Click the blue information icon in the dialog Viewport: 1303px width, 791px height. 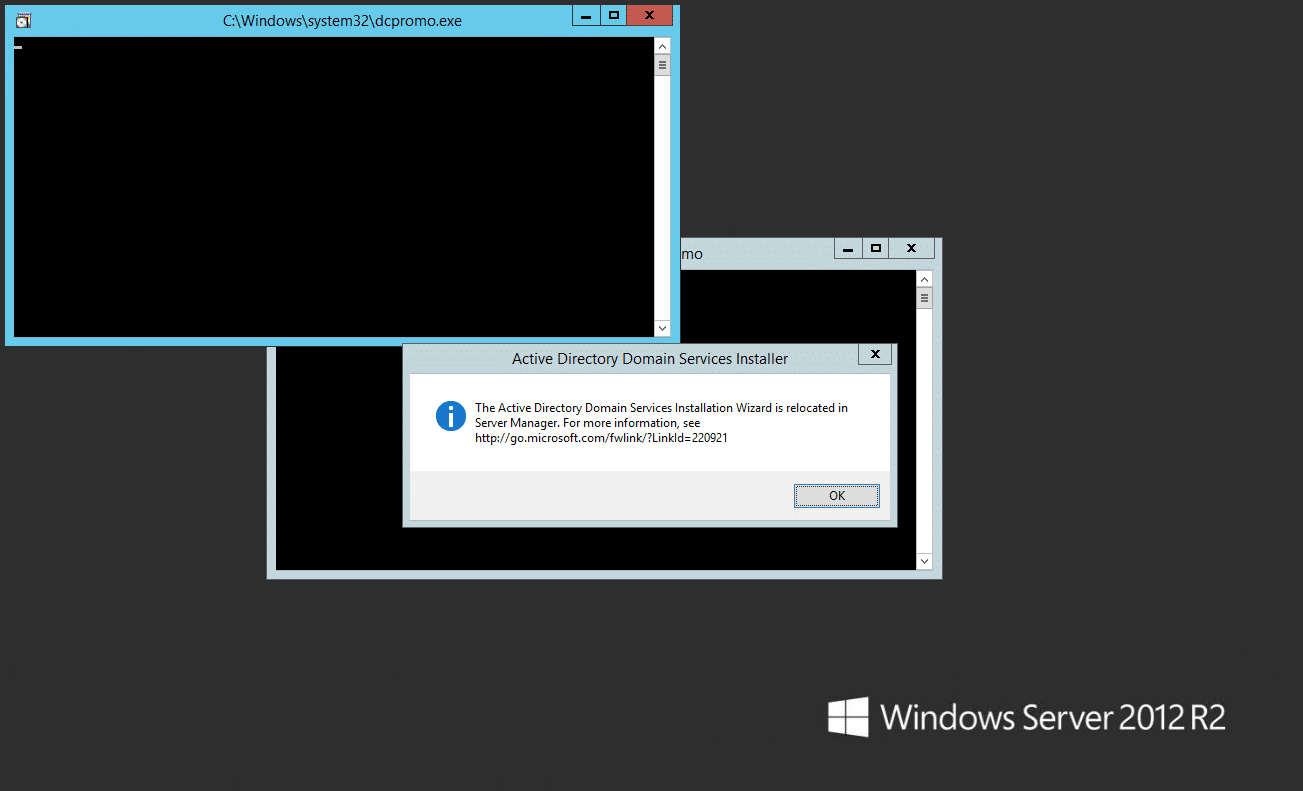click(451, 416)
